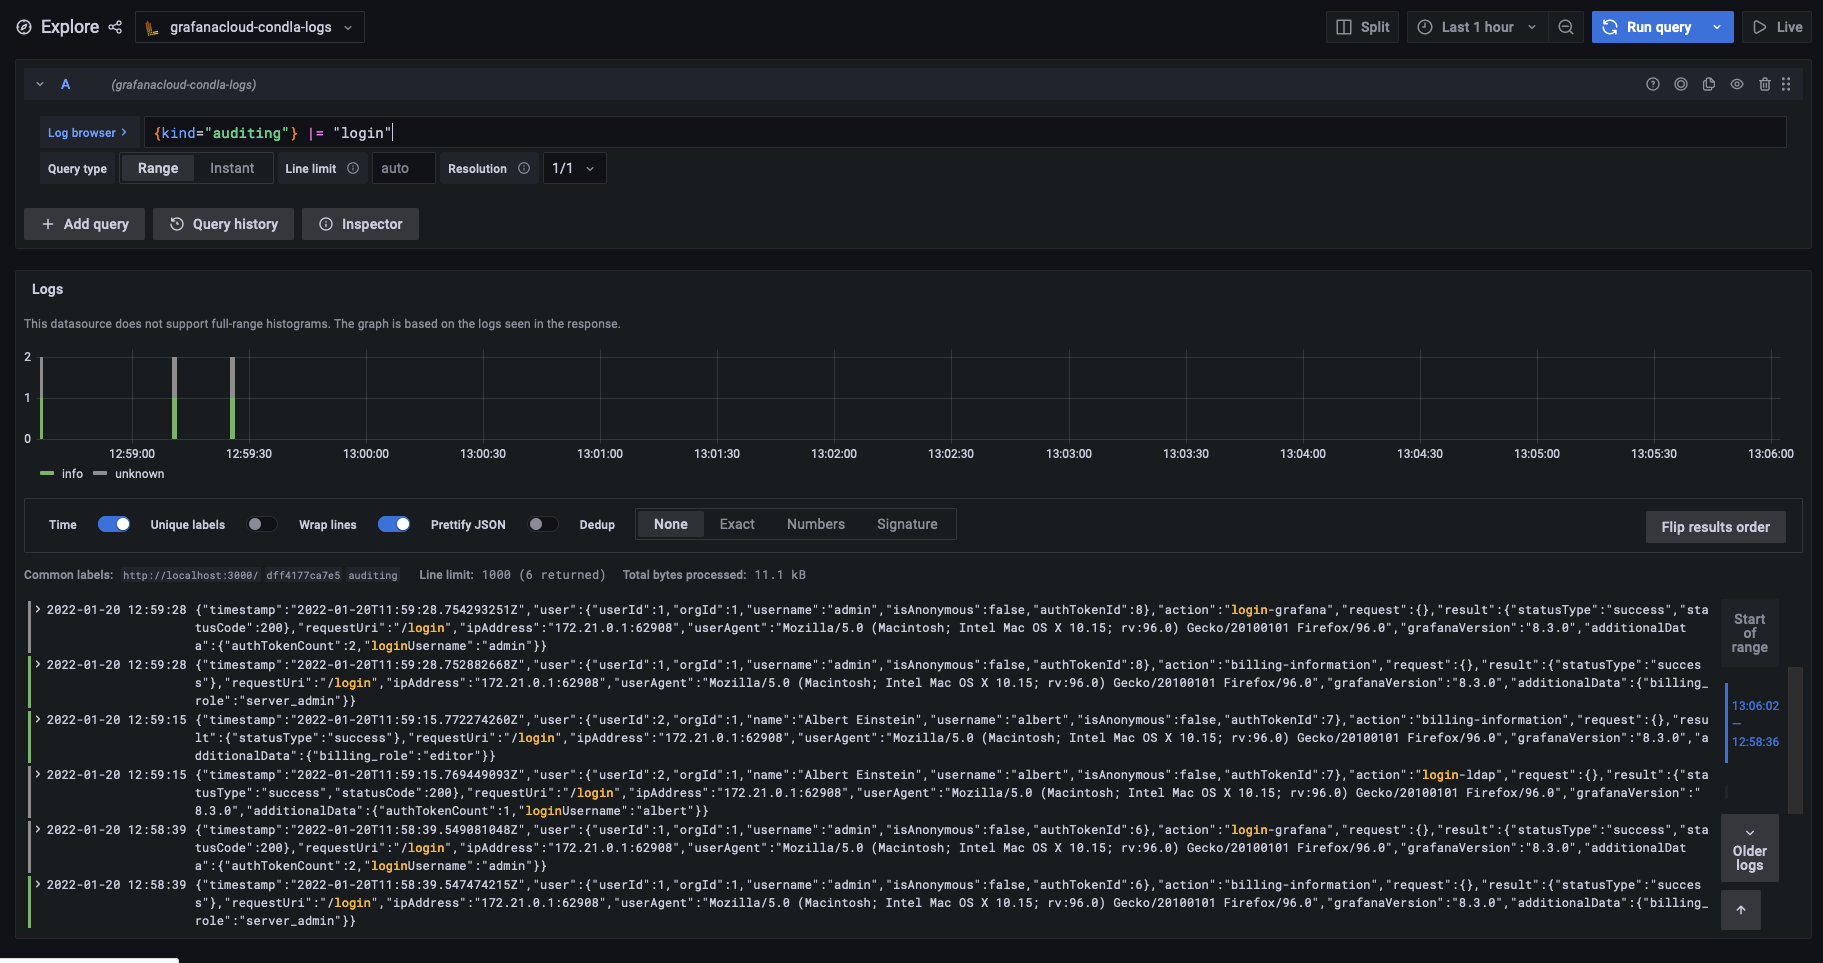Click the Line limit info icon
This screenshot has width=1823, height=963.
[353, 168]
